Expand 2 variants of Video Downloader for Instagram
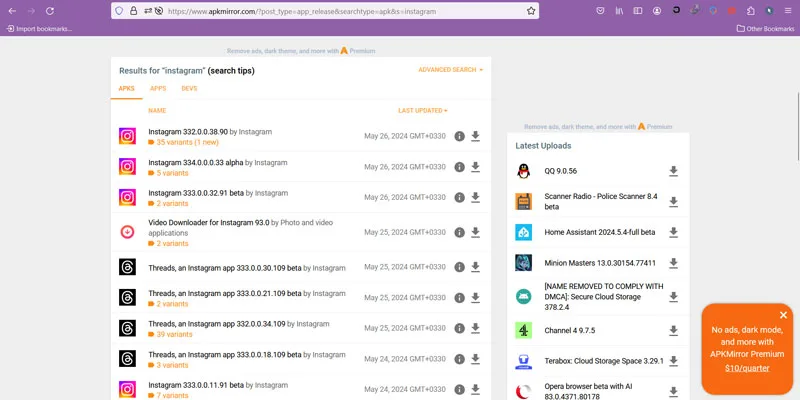The height and width of the screenshot is (400, 800). 168,243
